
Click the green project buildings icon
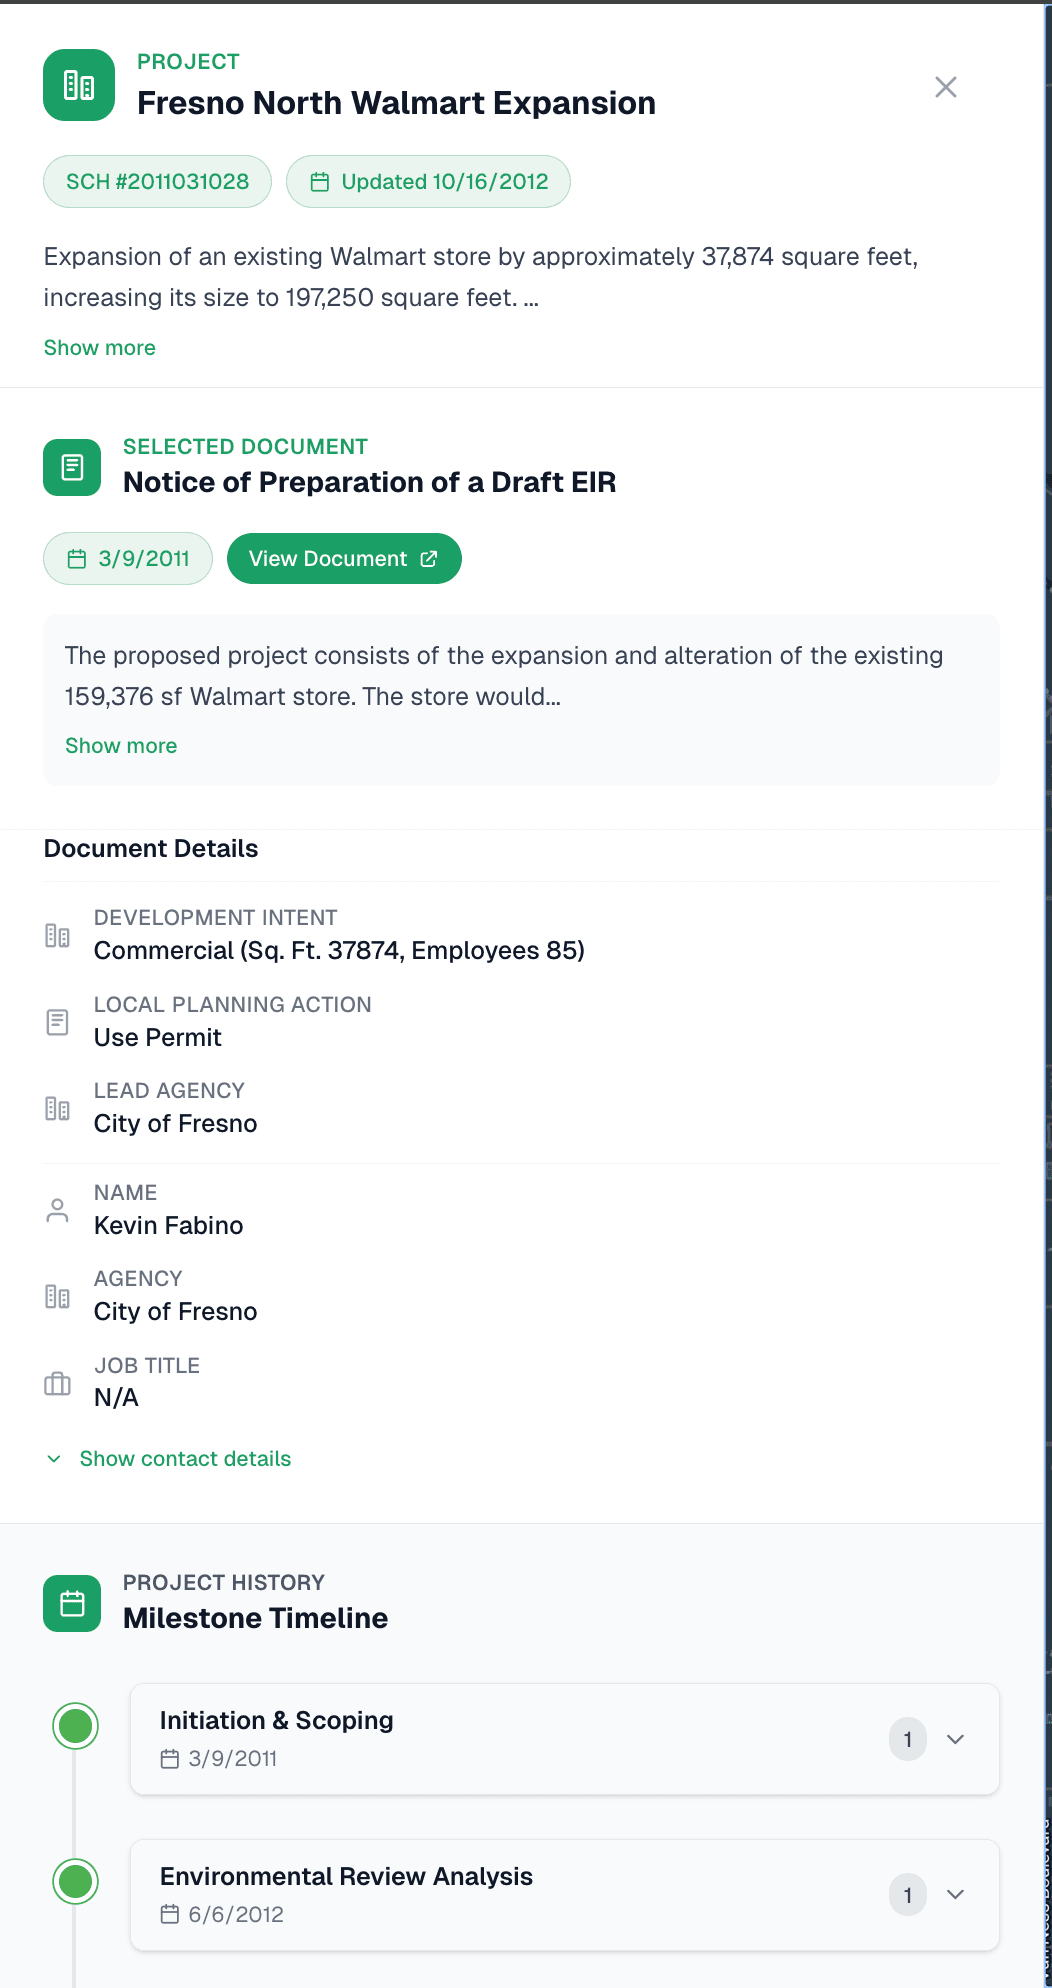tap(79, 85)
